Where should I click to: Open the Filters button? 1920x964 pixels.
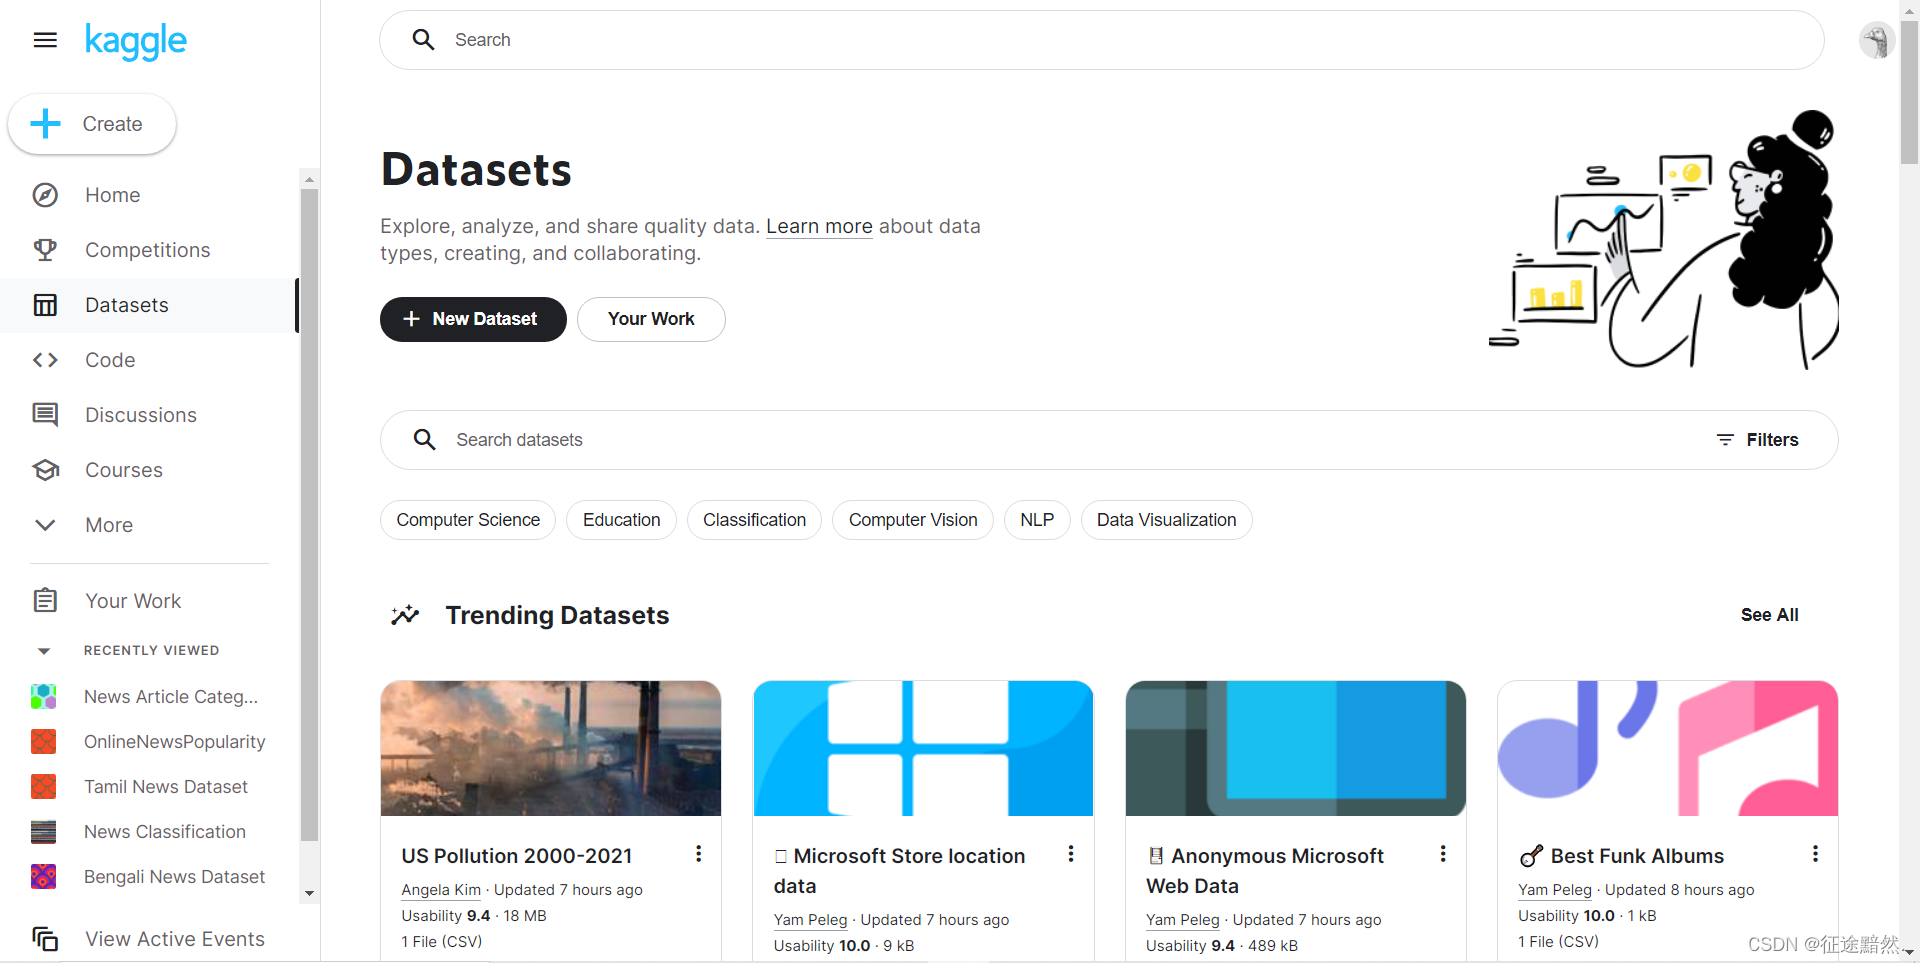point(1758,440)
